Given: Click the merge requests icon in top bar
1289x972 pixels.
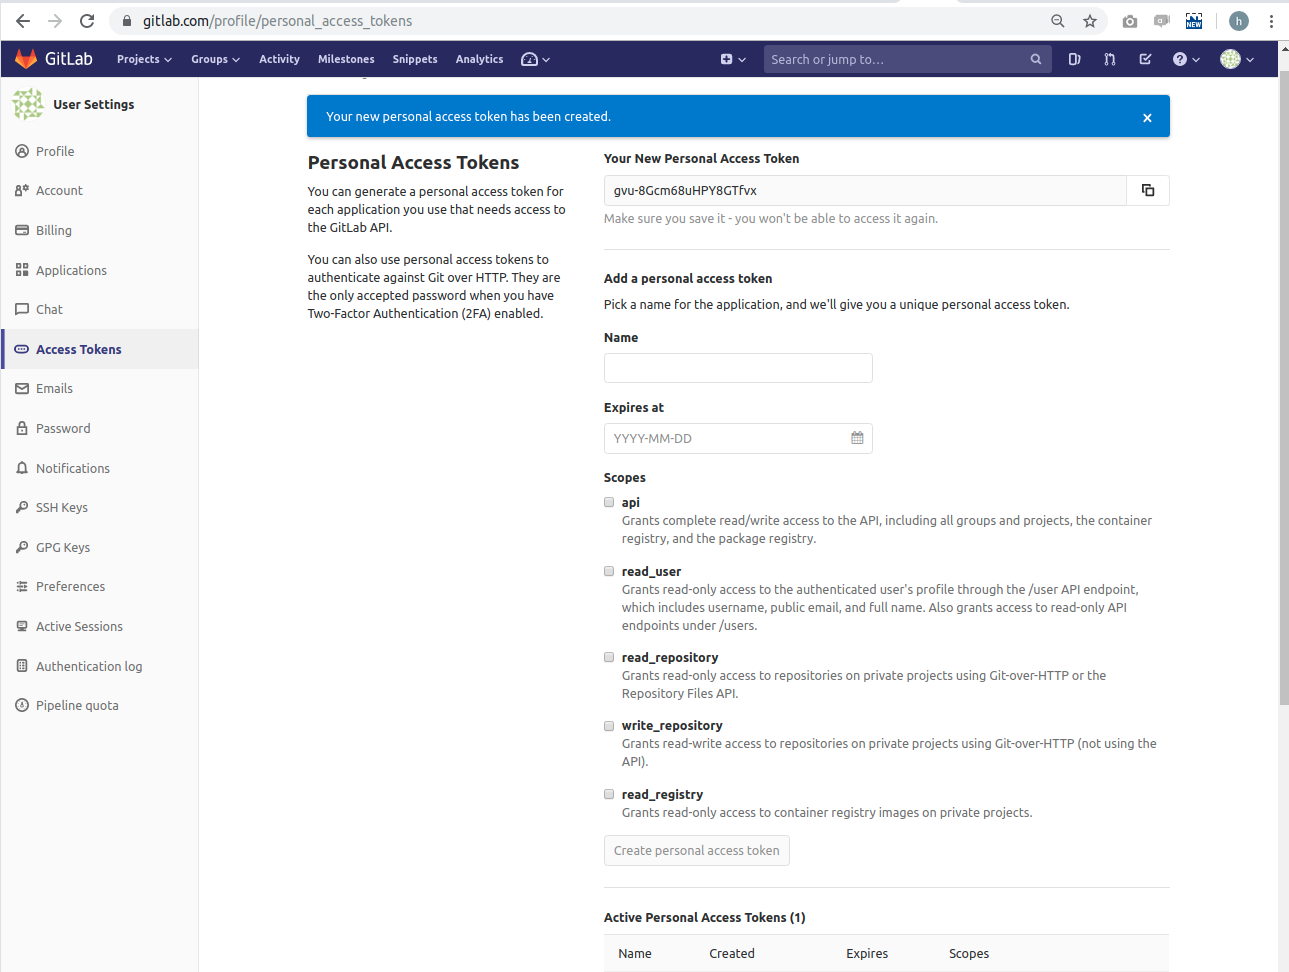Looking at the screenshot, I should click(x=1110, y=59).
